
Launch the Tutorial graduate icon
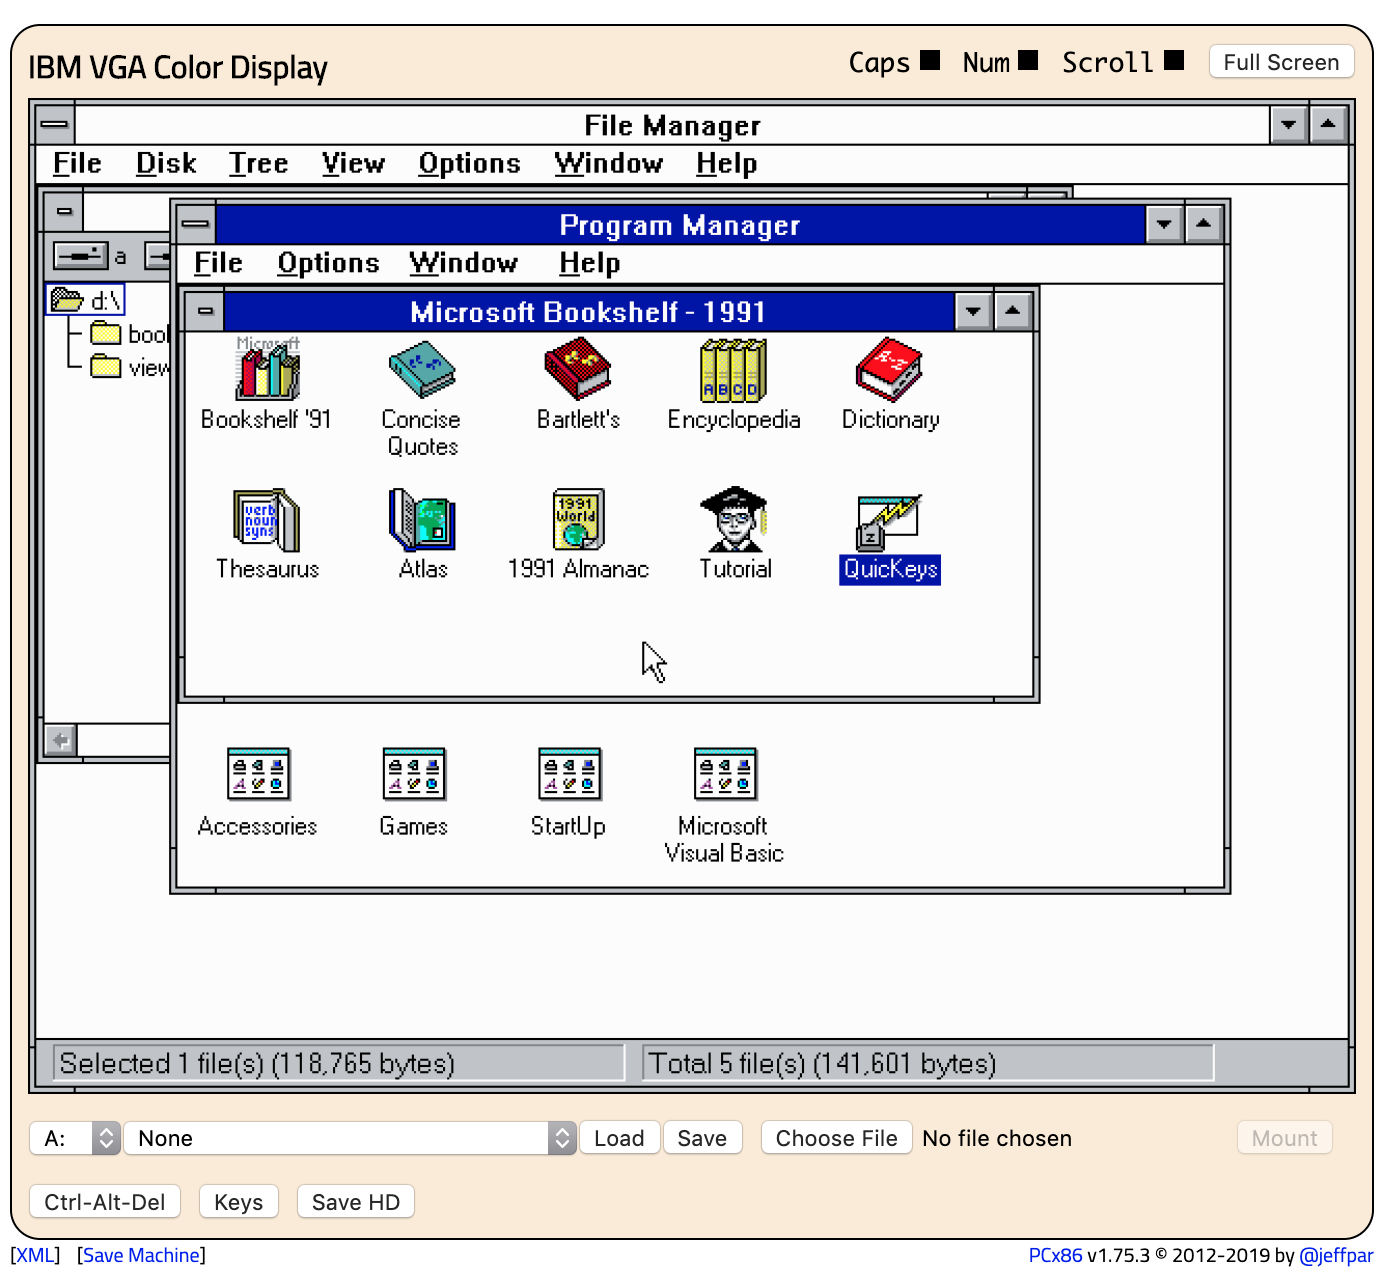point(733,520)
